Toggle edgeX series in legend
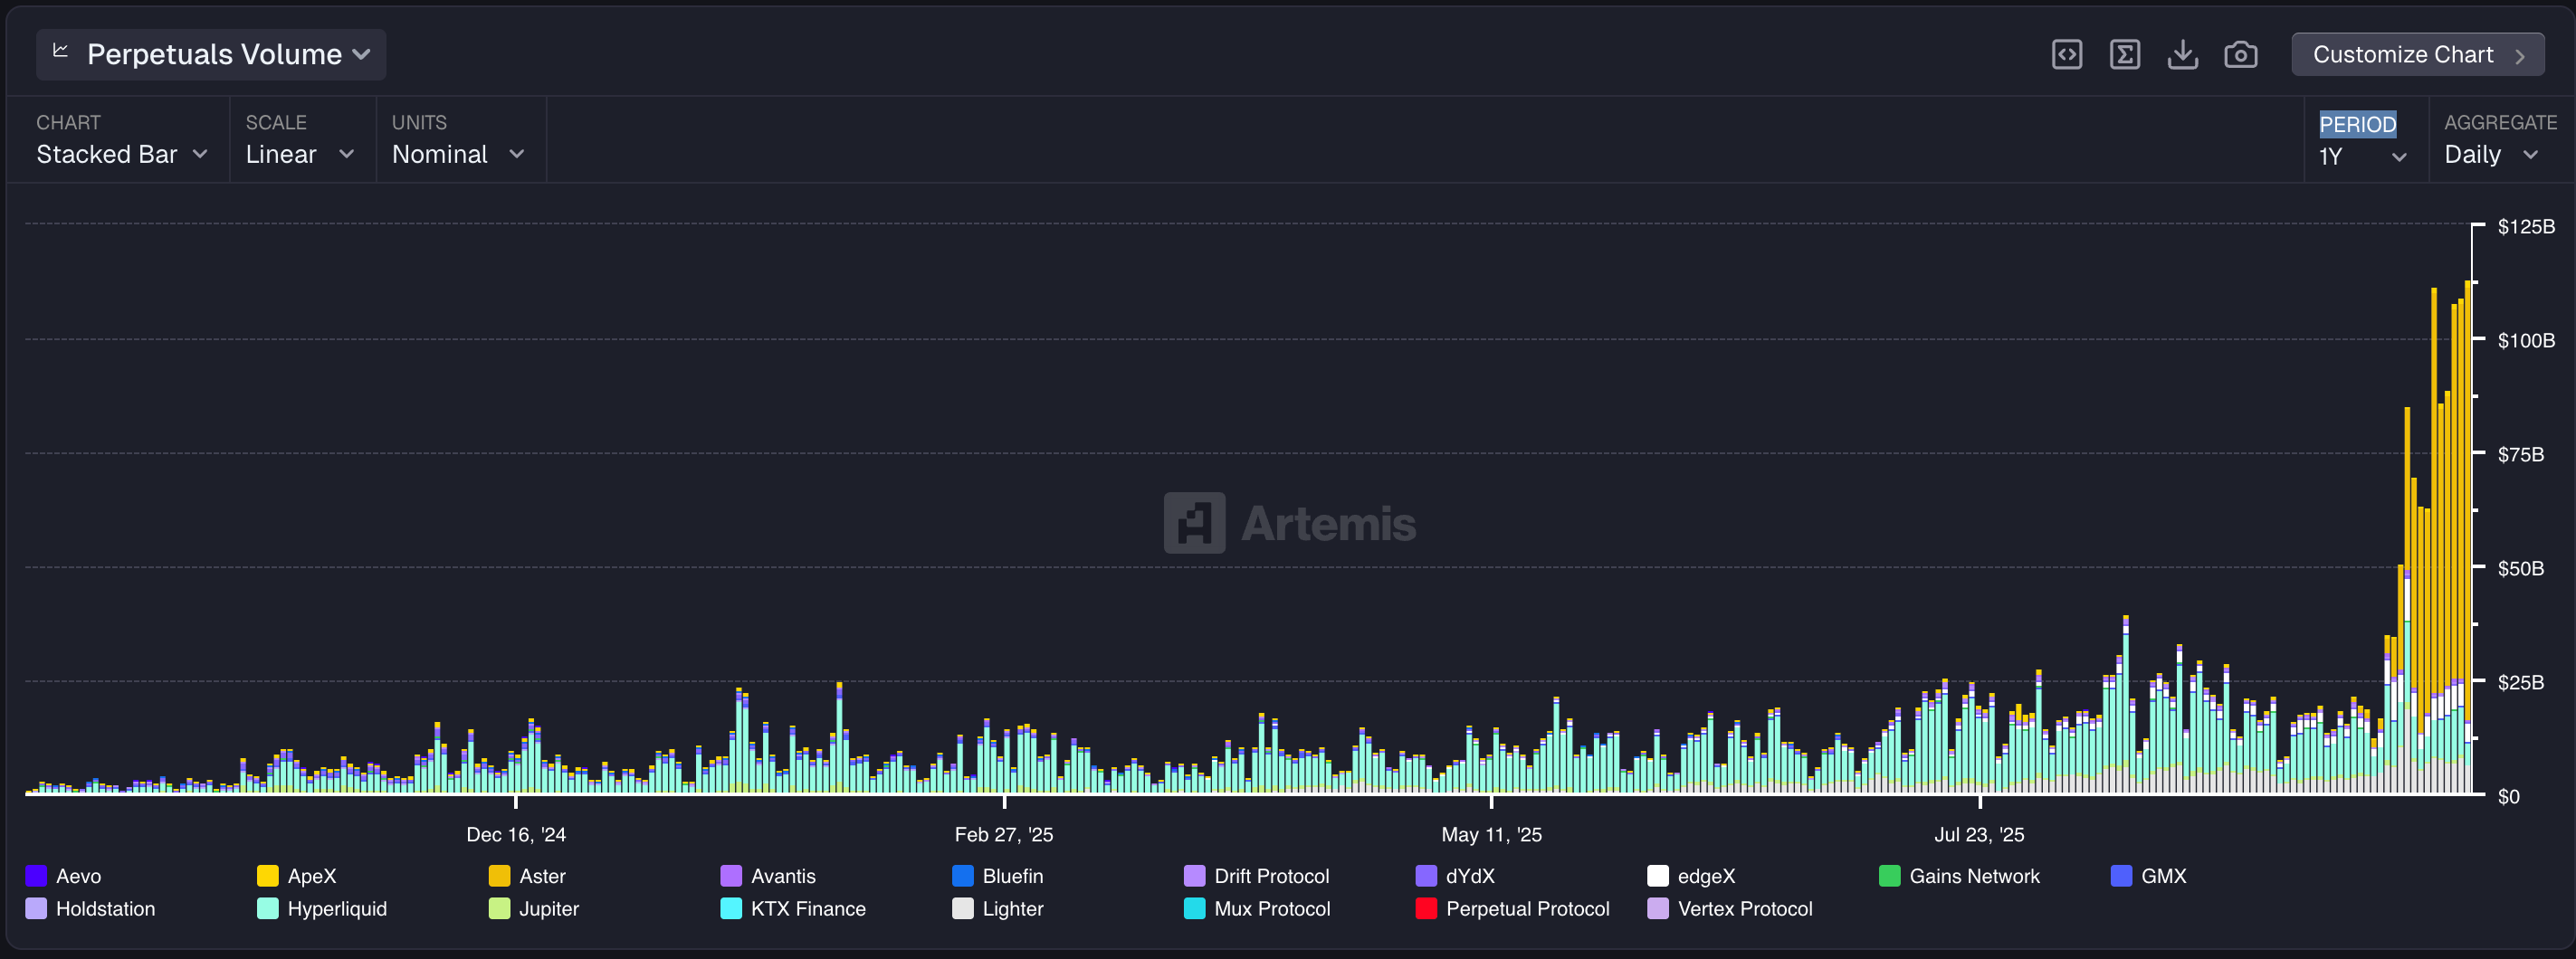This screenshot has width=2576, height=959. (x=1691, y=876)
